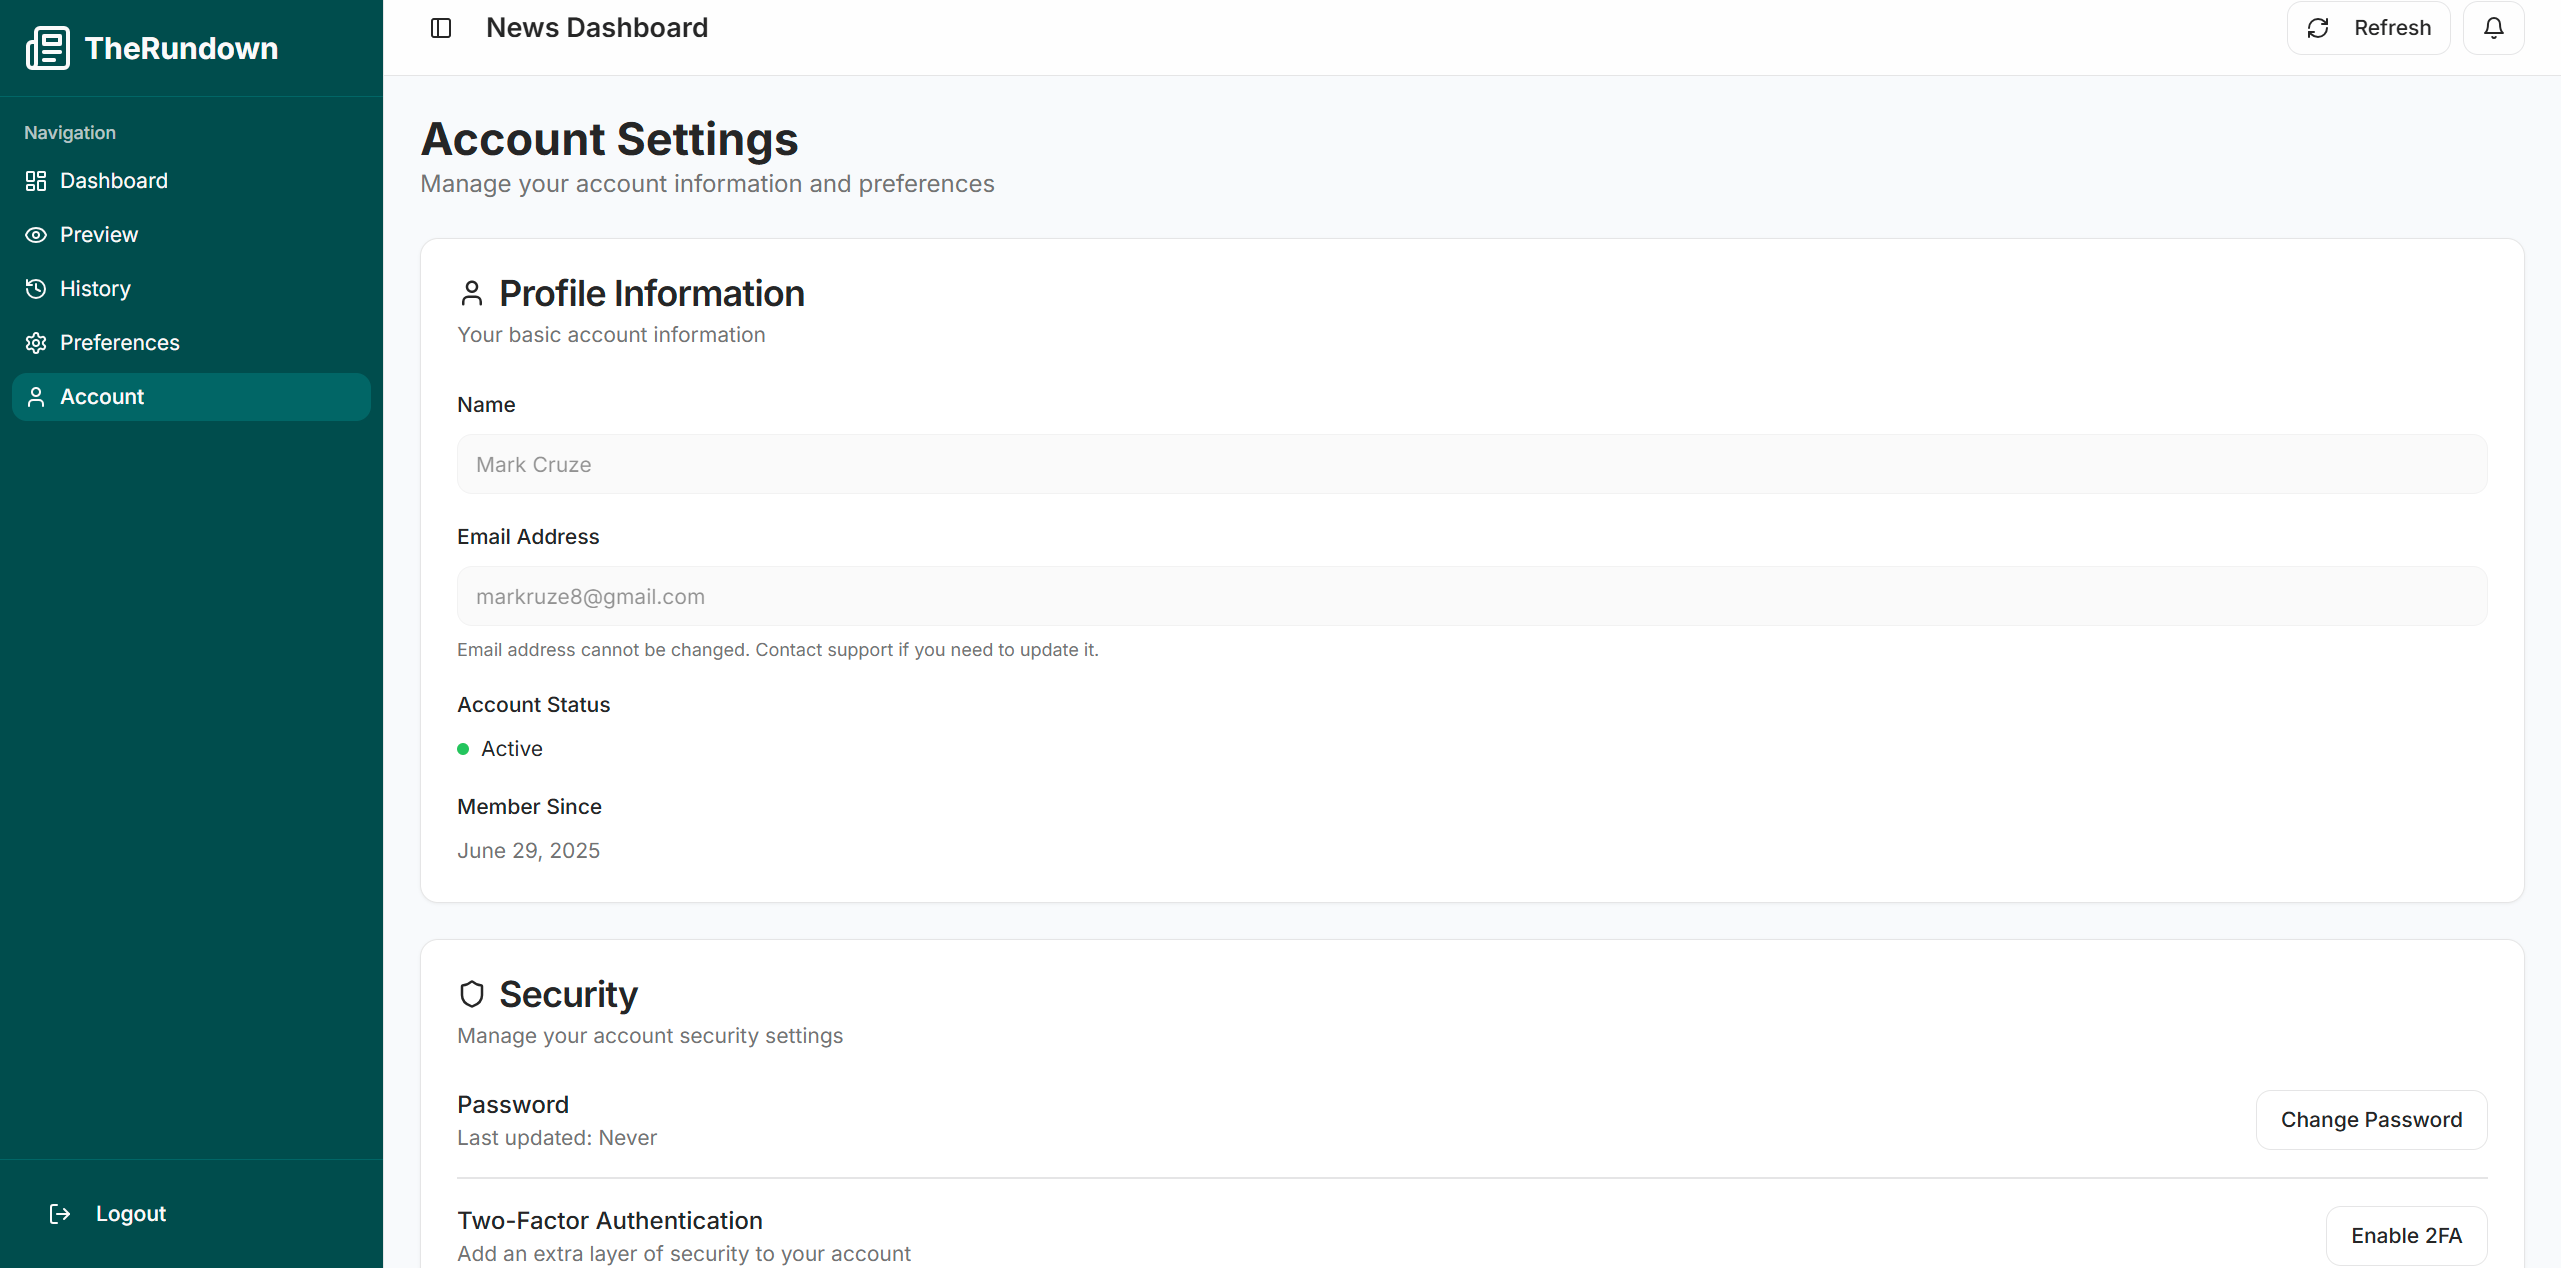
Task: Enable two-factor authentication with Enable 2FA
Action: 2406,1236
